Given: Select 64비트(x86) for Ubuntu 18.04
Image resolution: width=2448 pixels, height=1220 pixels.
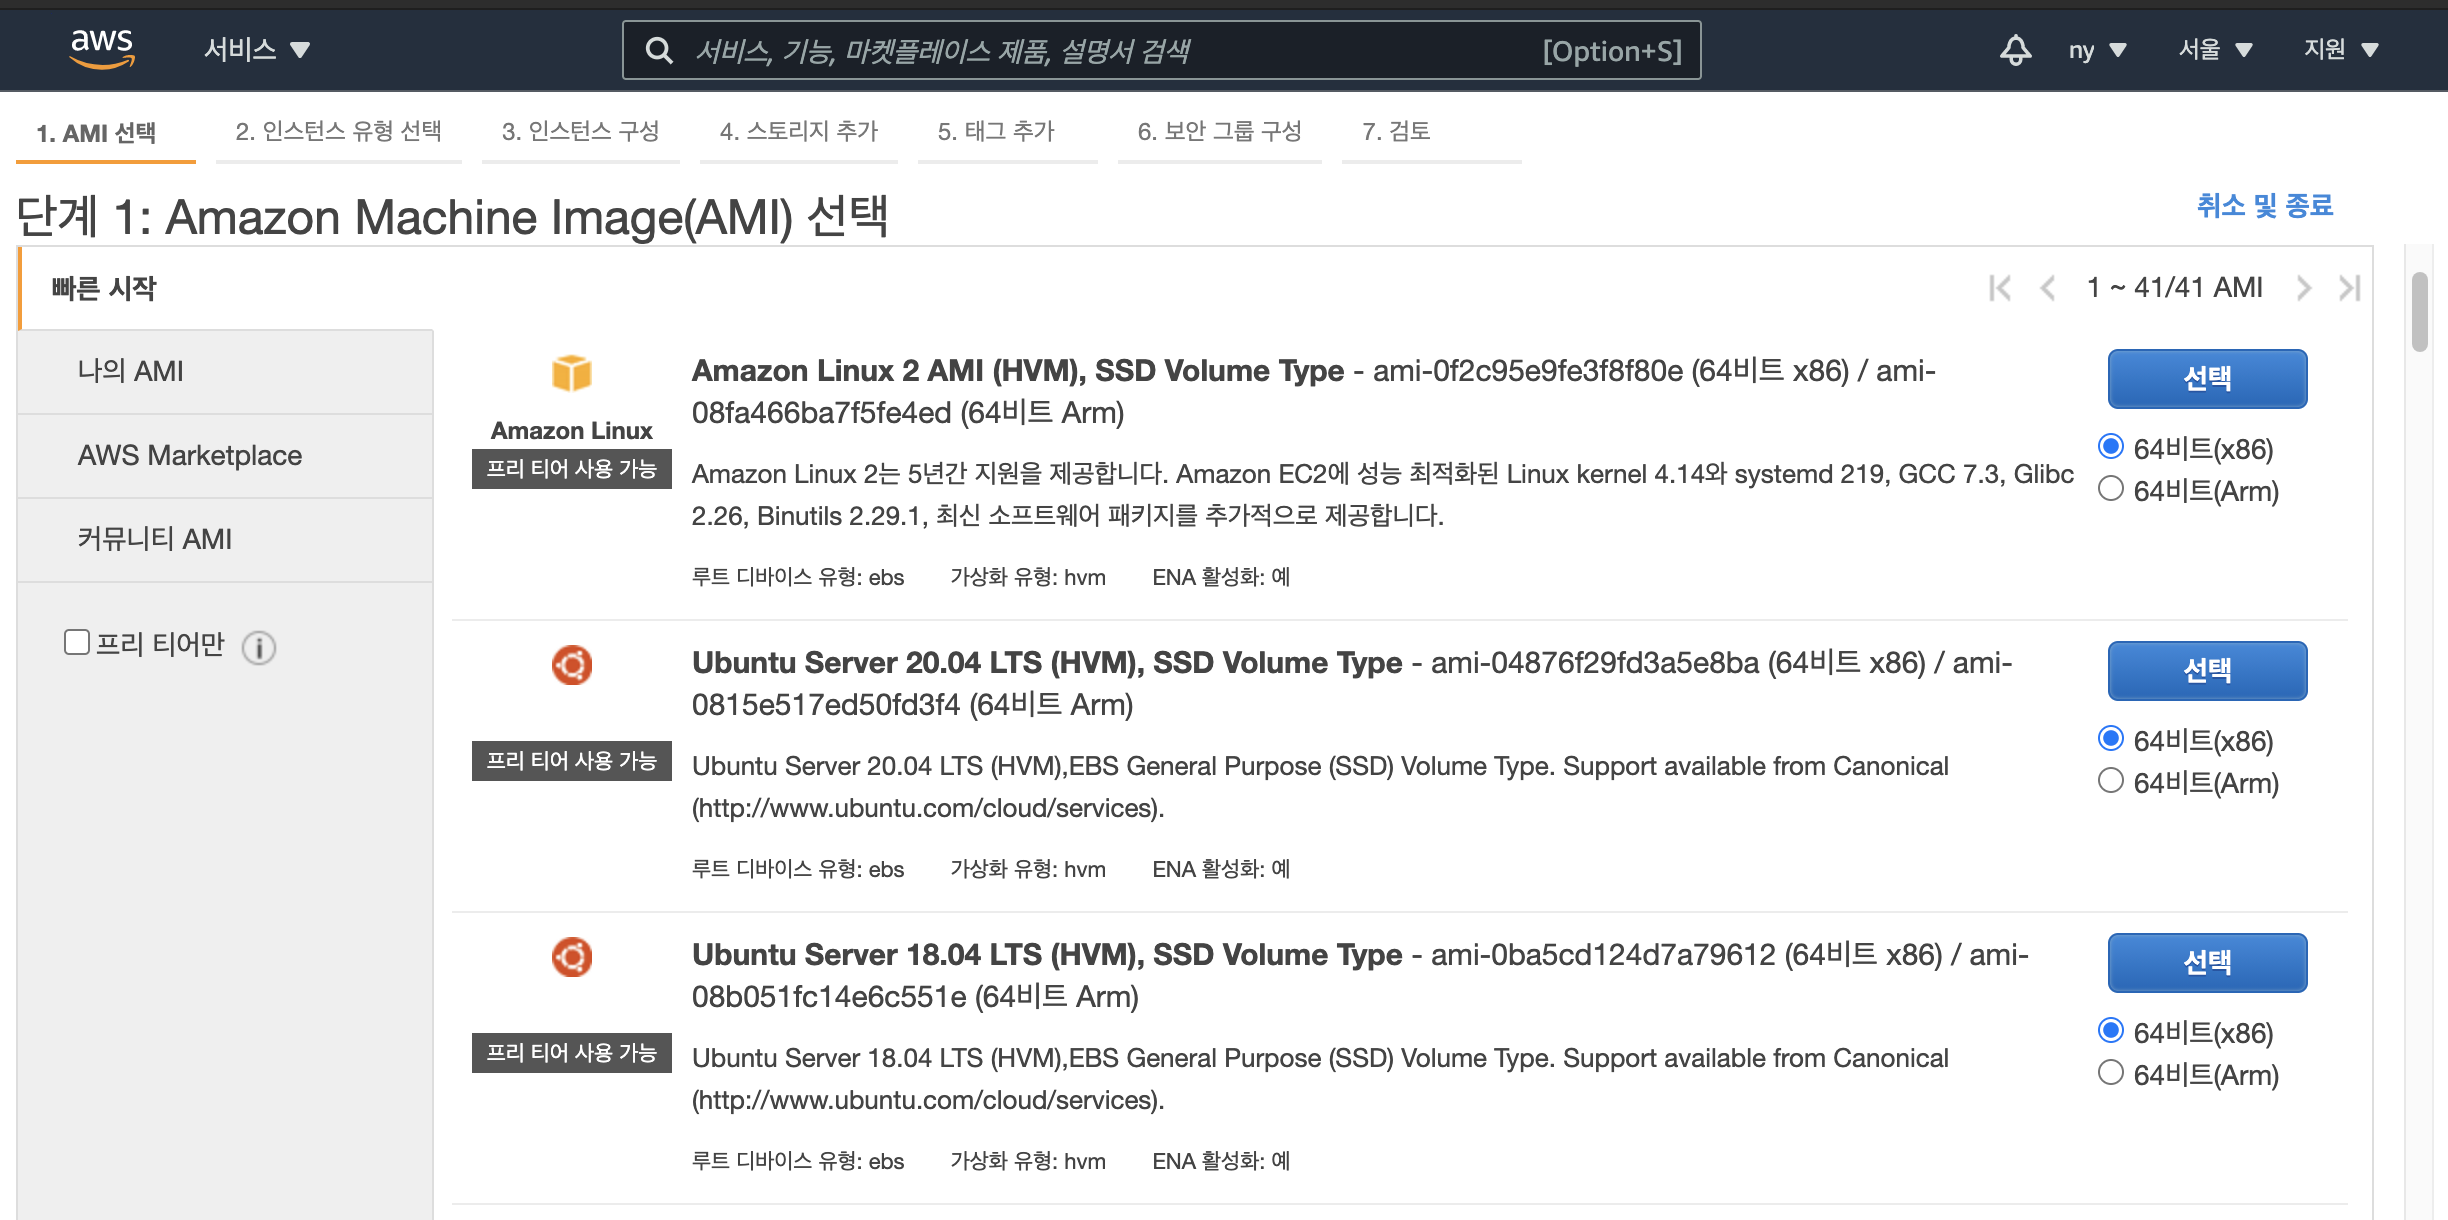Looking at the screenshot, I should tap(2111, 1030).
